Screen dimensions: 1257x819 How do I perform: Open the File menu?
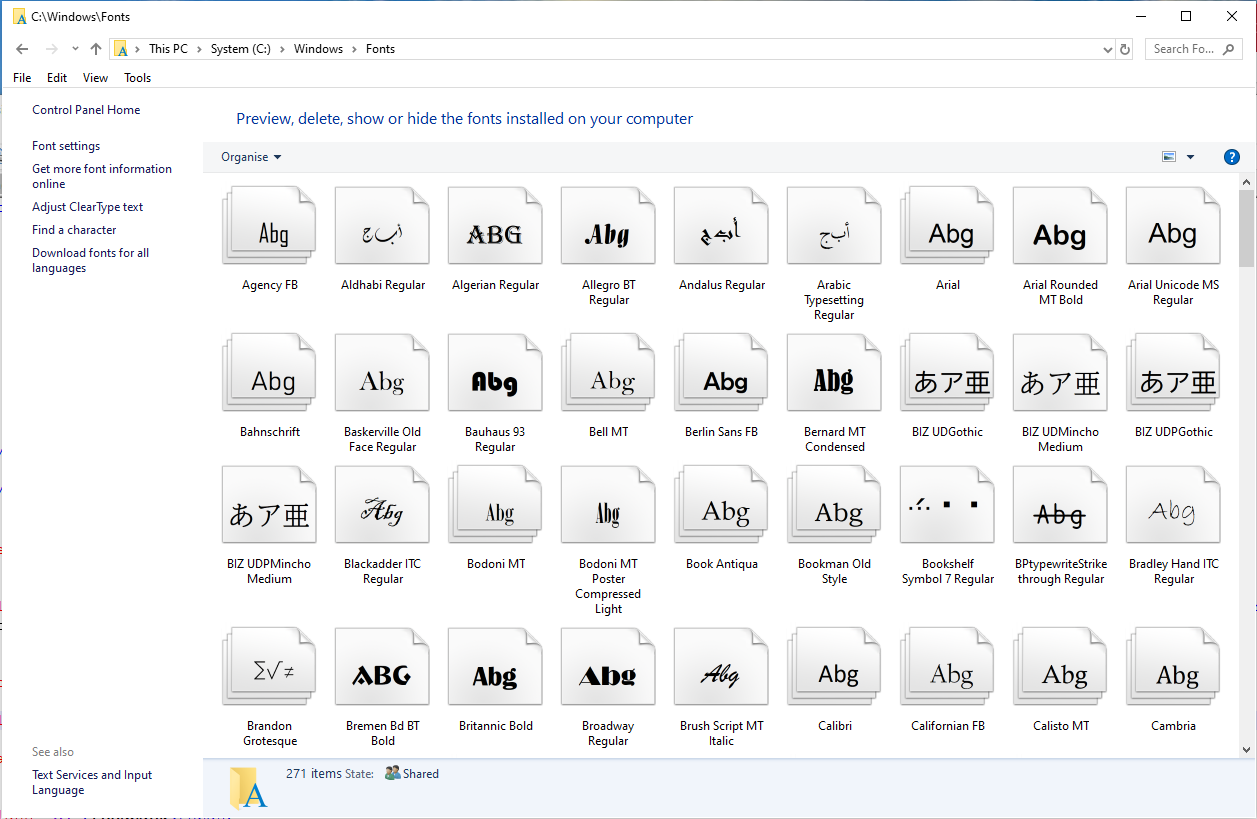[22, 78]
